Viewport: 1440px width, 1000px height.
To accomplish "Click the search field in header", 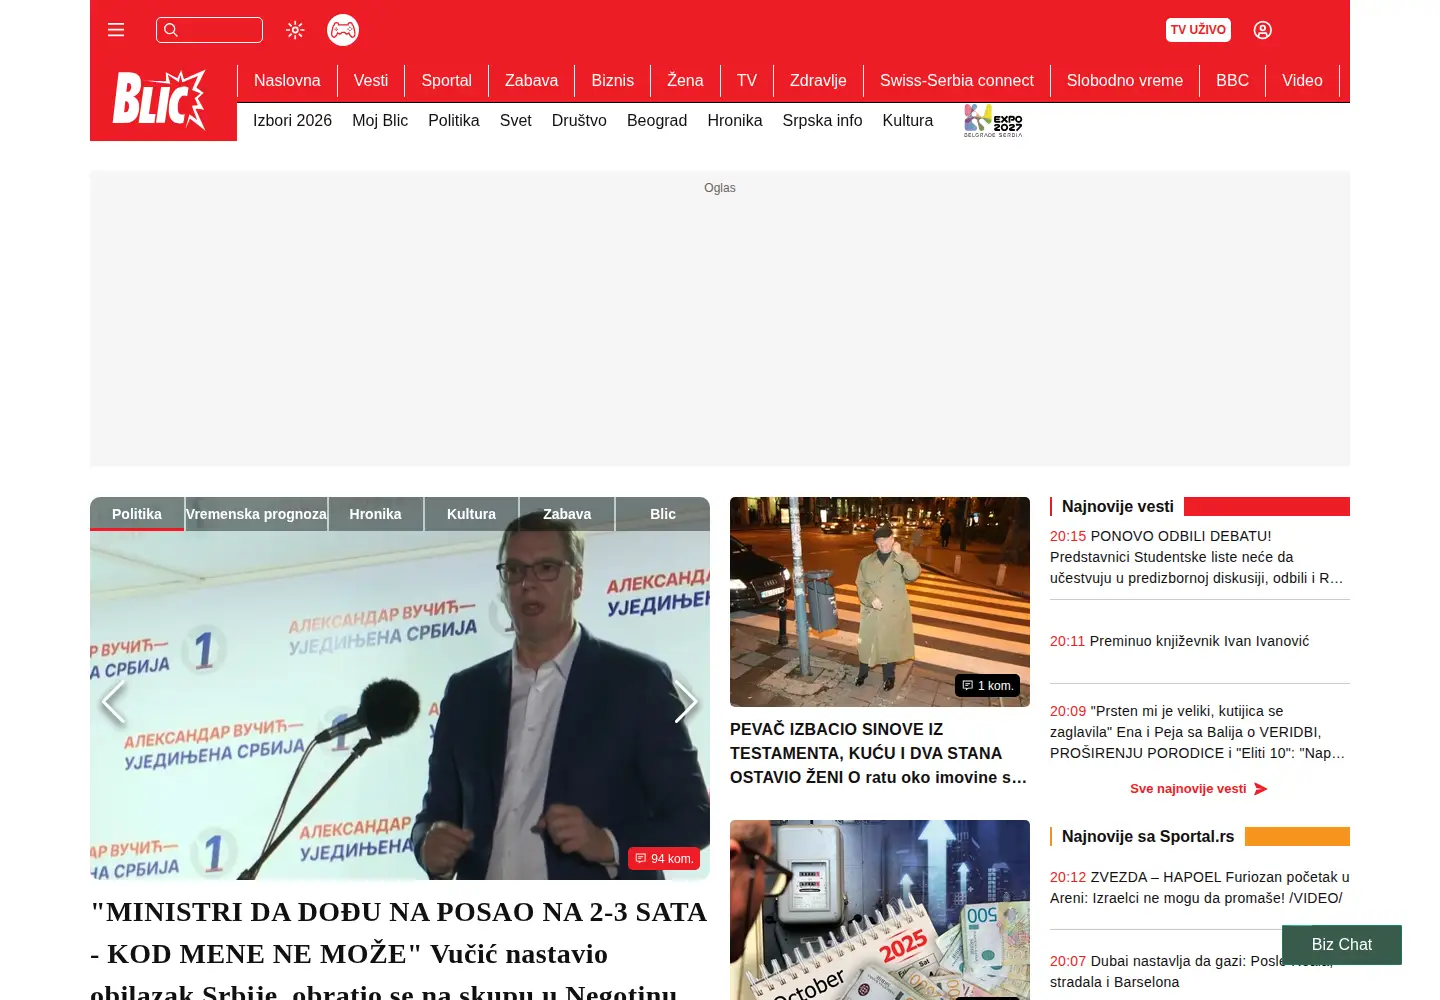I will (x=209, y=30).
